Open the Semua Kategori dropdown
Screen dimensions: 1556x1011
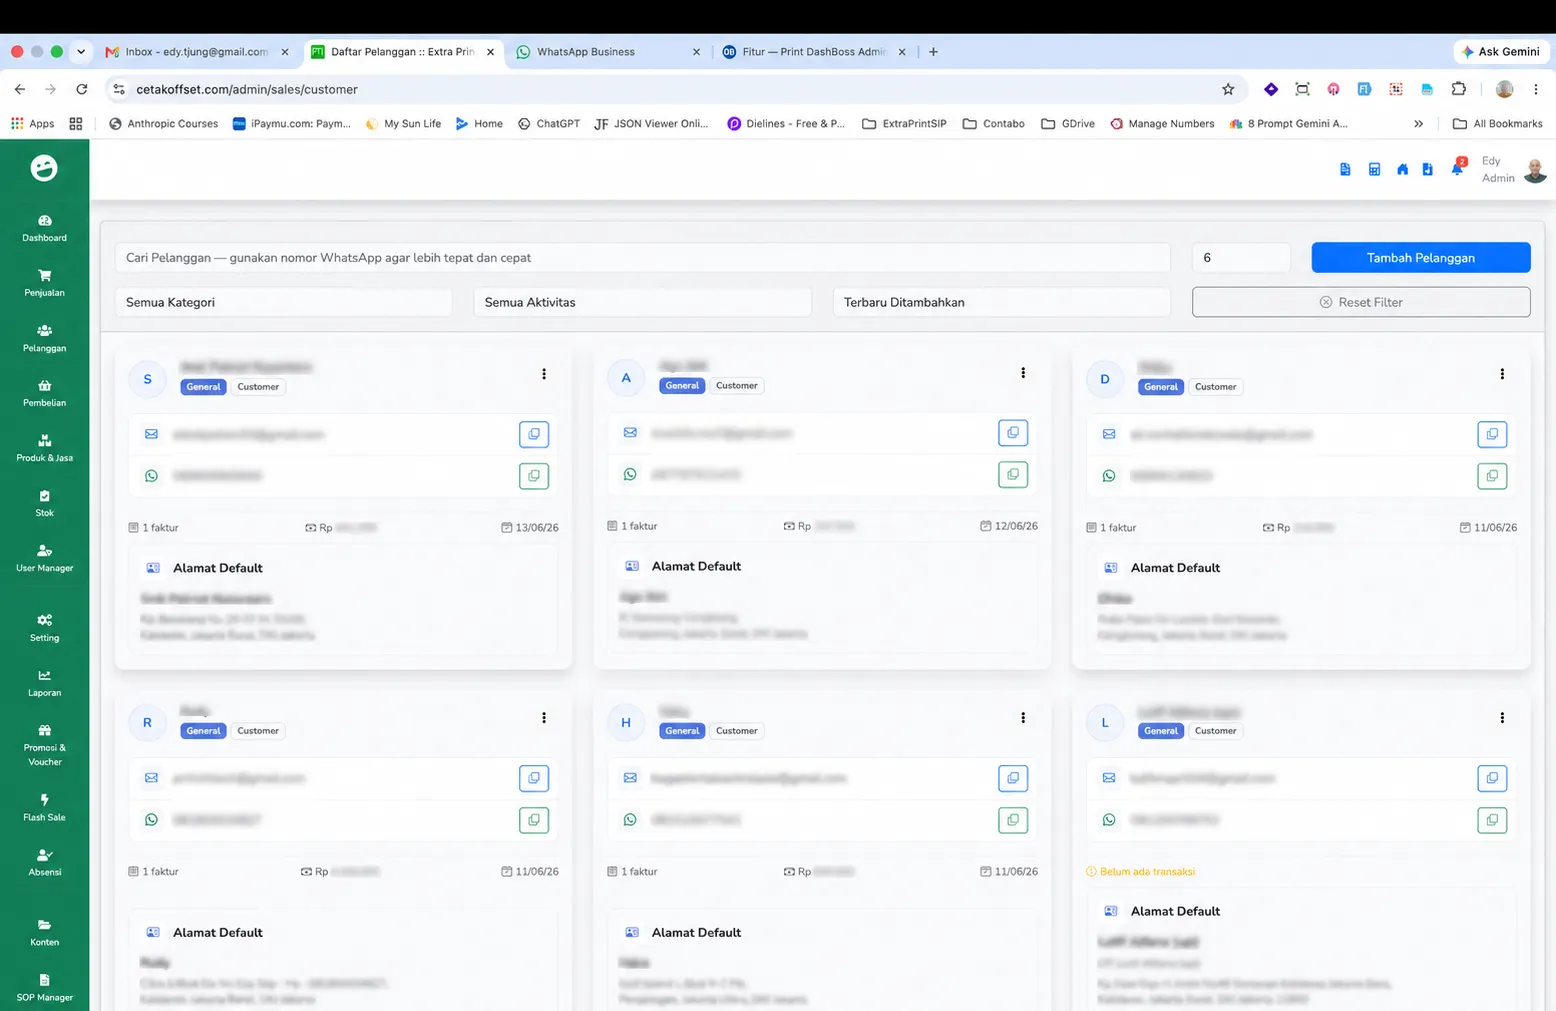[x=283, y=302]
